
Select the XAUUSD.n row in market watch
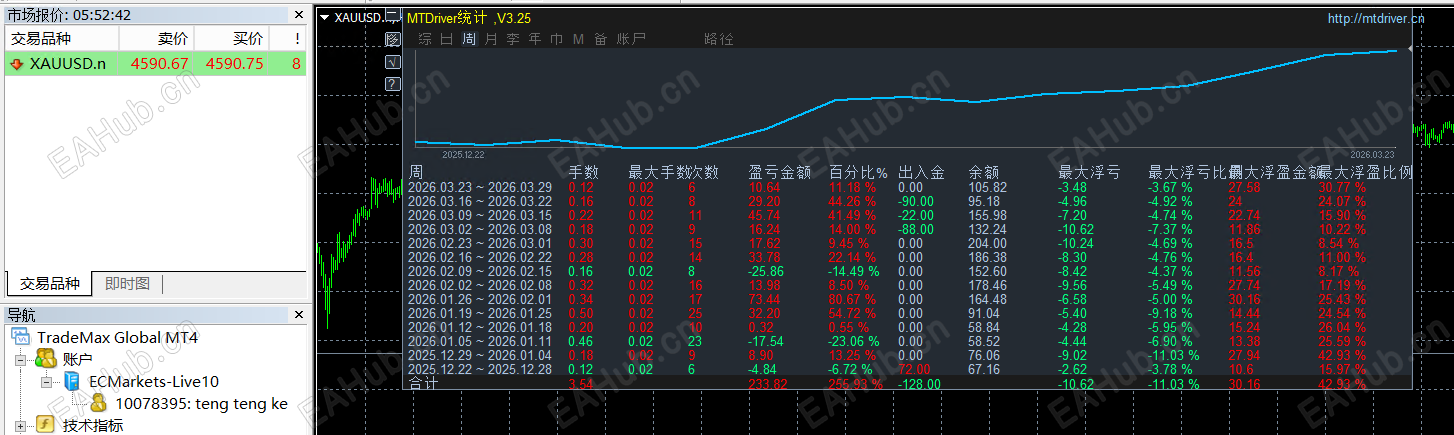(x=156, y=64)
